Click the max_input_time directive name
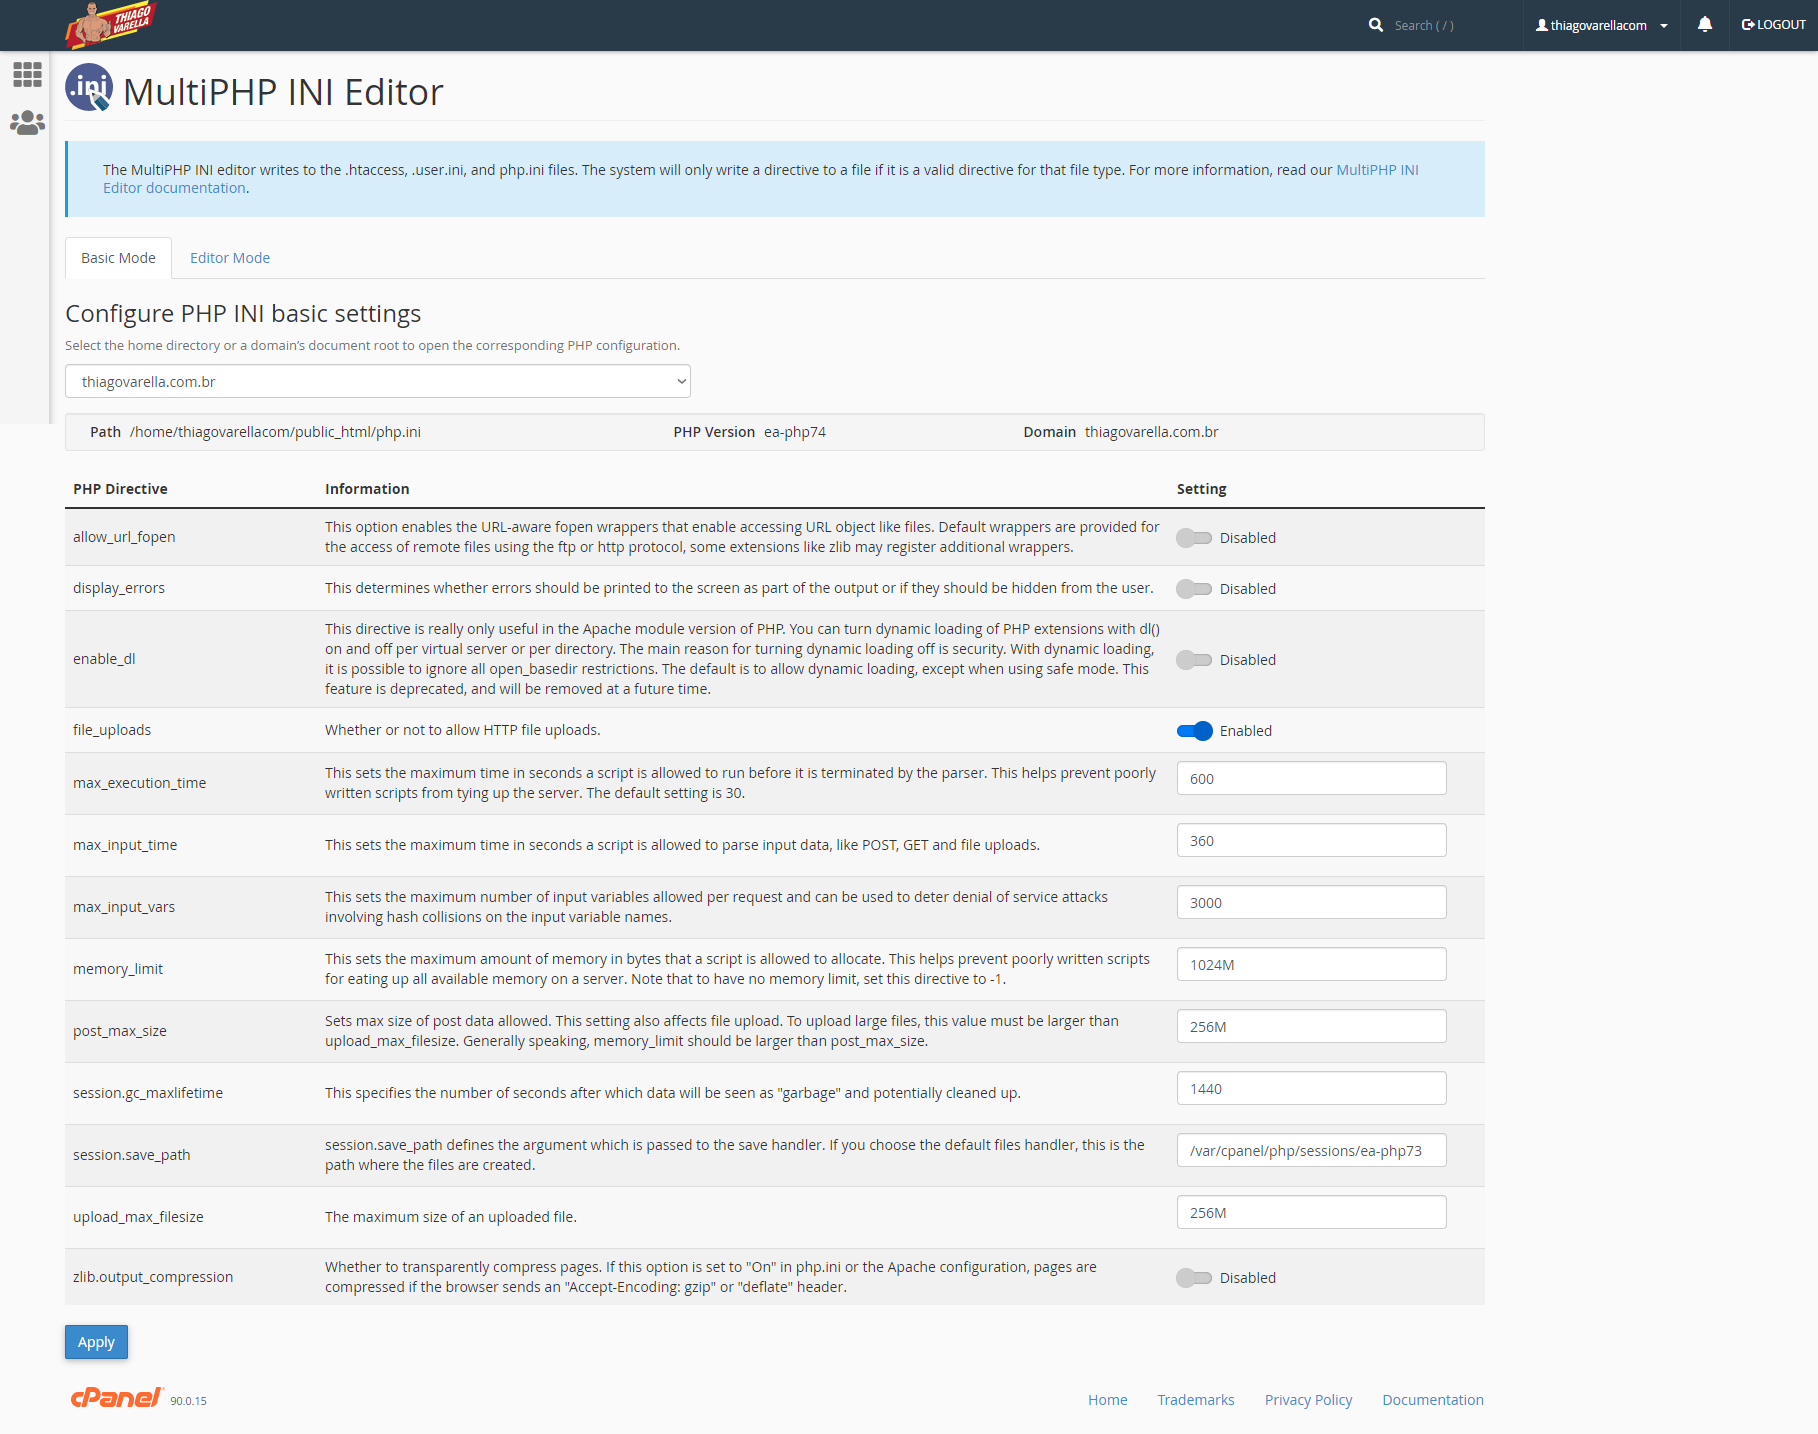Viewport: 1818px width, 1434px height. (x=125, y=845)
